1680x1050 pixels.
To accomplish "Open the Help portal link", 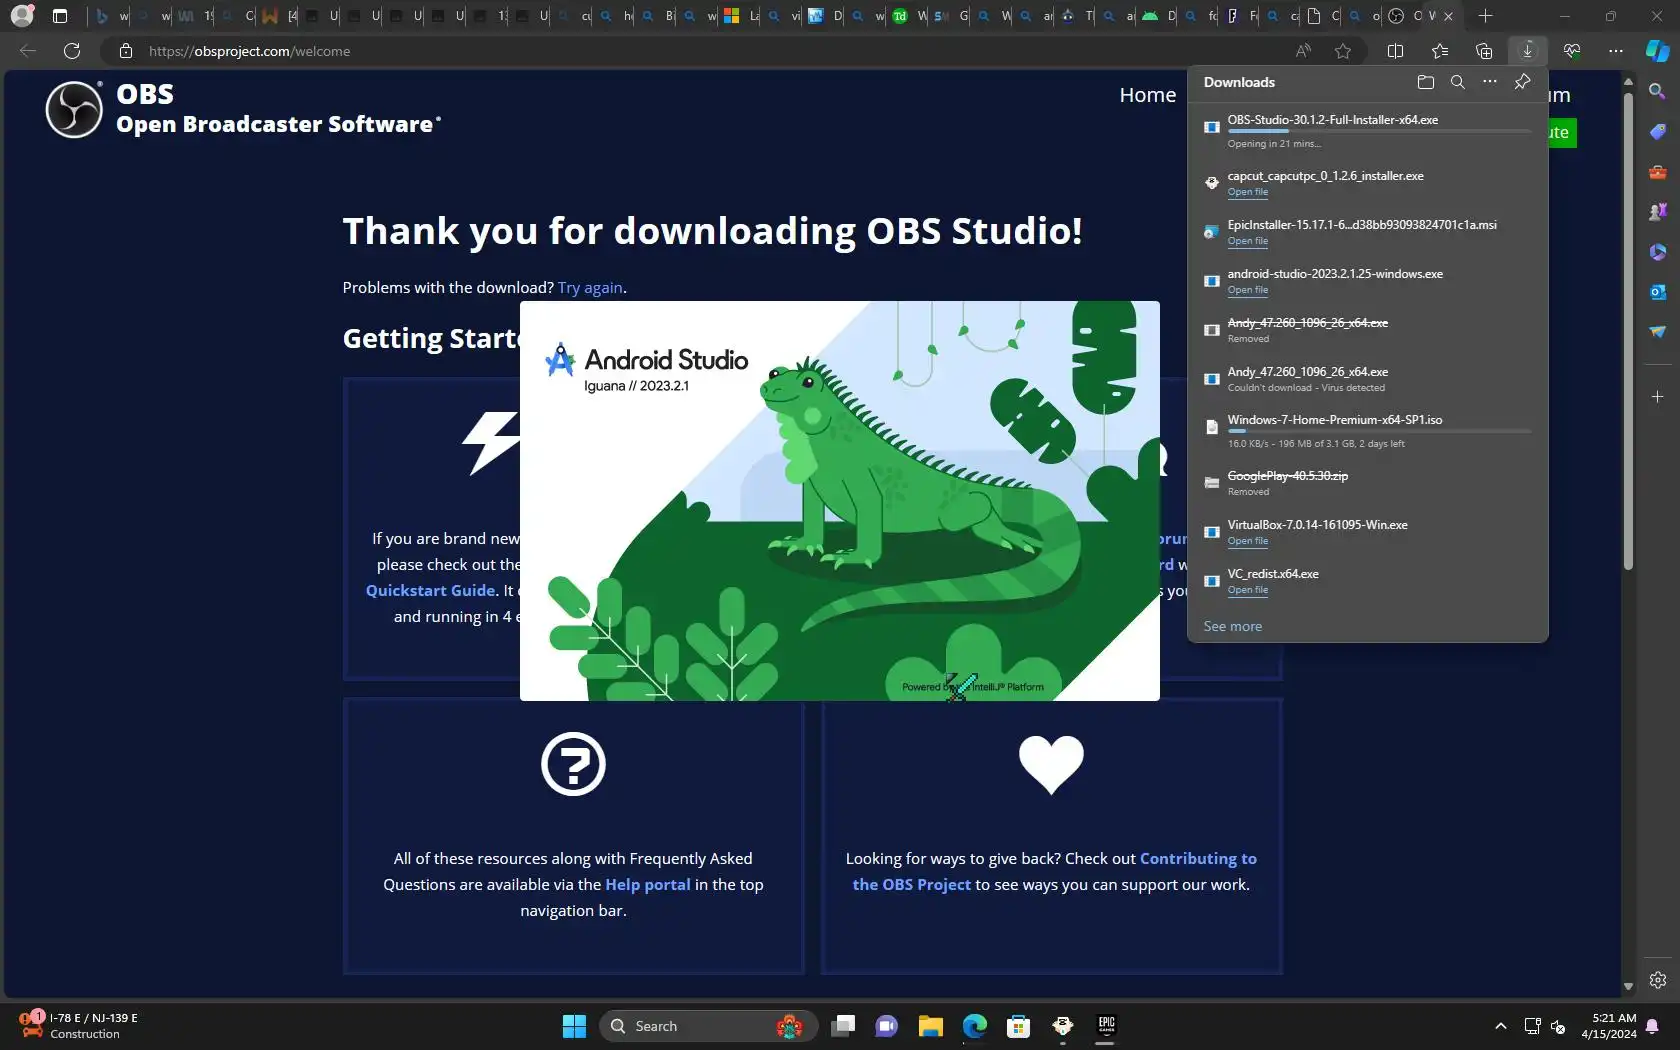I will click(x=648, y=884).
